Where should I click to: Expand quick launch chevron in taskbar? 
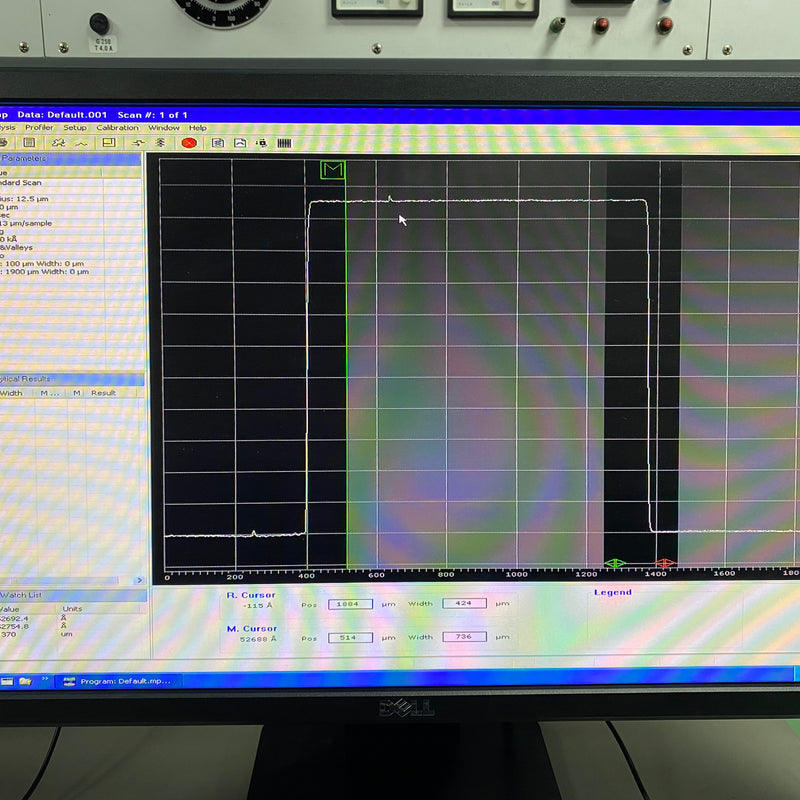45,679
